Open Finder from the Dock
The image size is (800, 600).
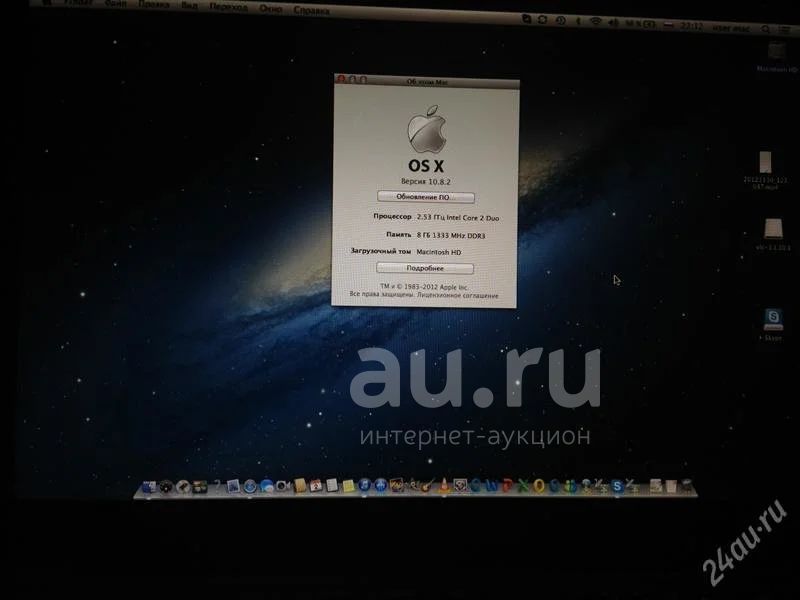(x=149, y=487)
